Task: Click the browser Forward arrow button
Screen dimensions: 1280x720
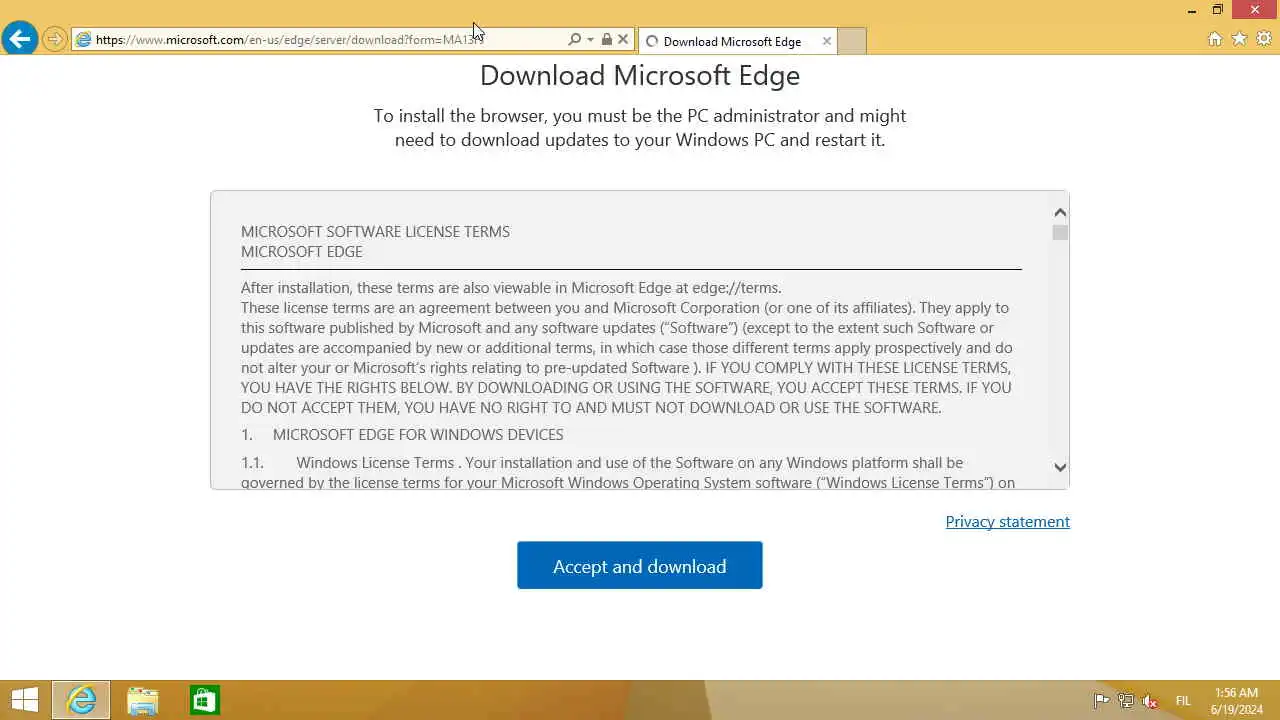Action: 54,40
